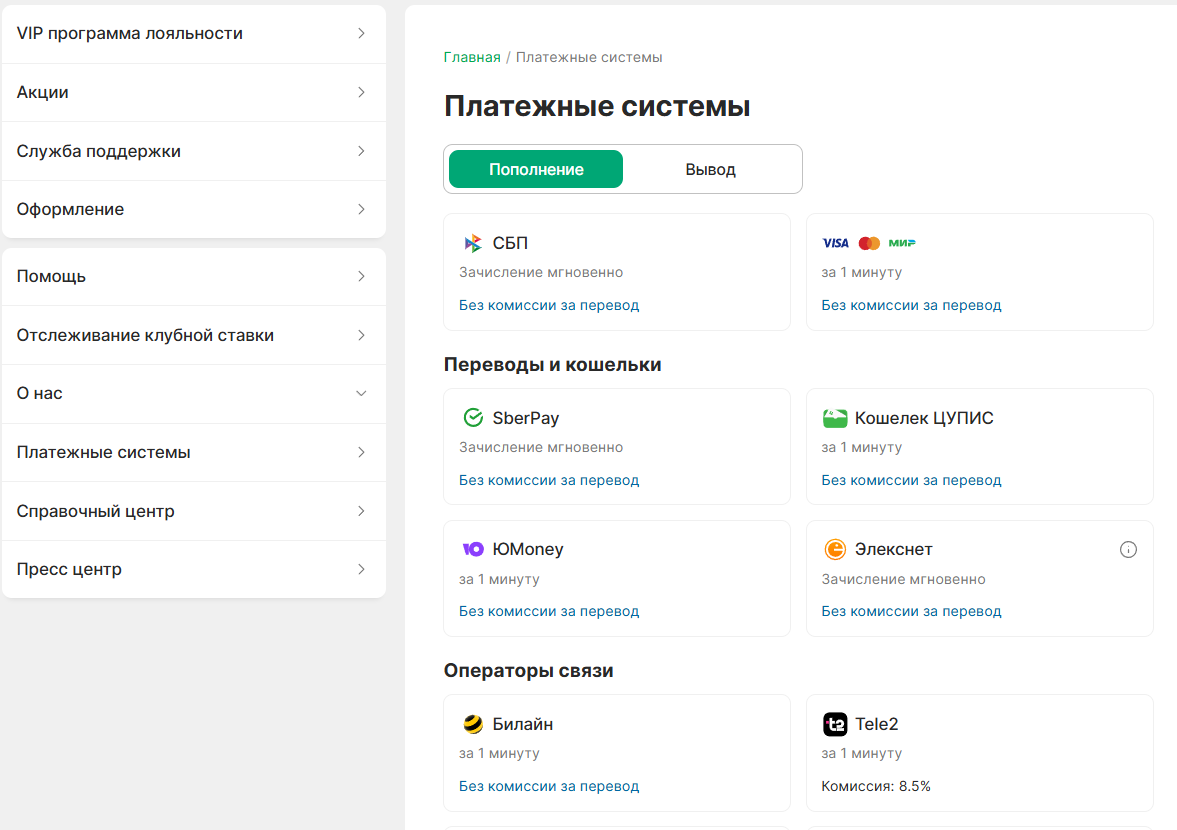Click the Элекснет card title
1177x830 pixels.
point(893,549)
